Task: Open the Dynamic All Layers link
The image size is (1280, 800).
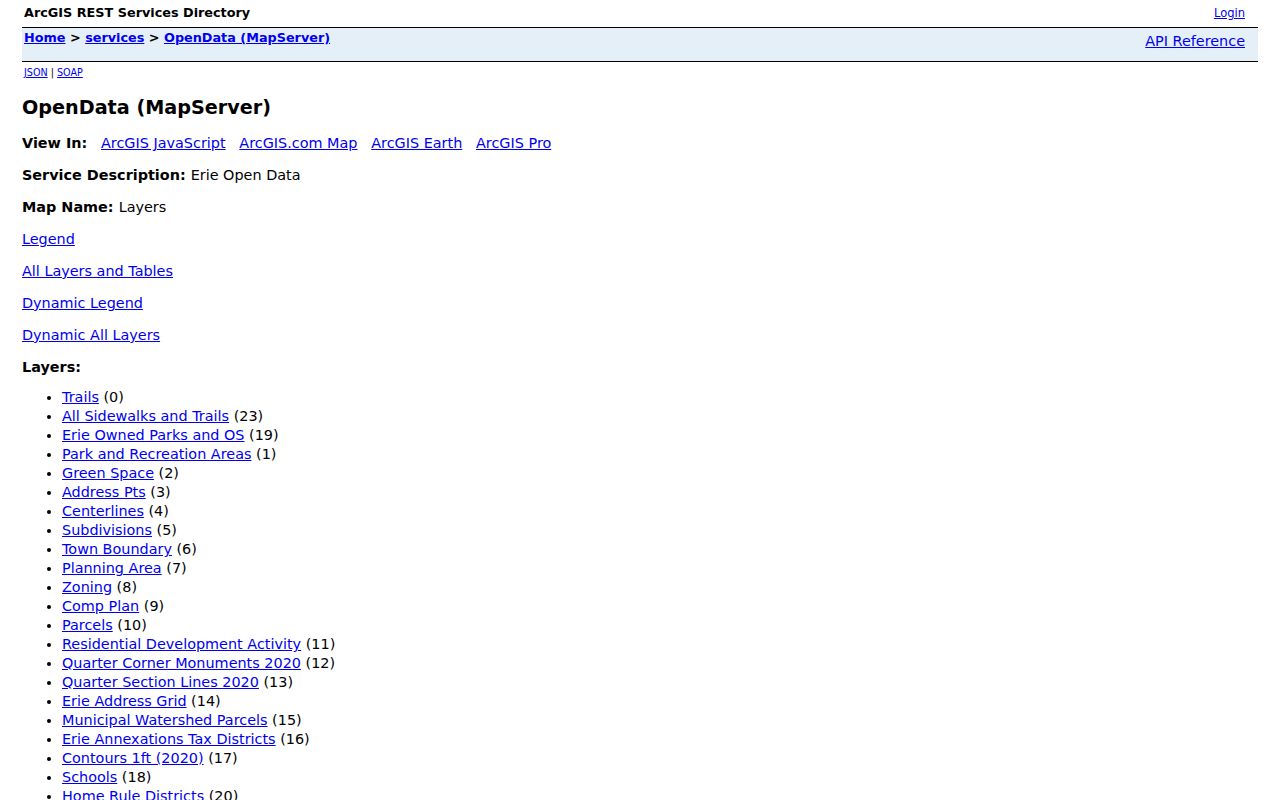Action: [x=91, y=335]
